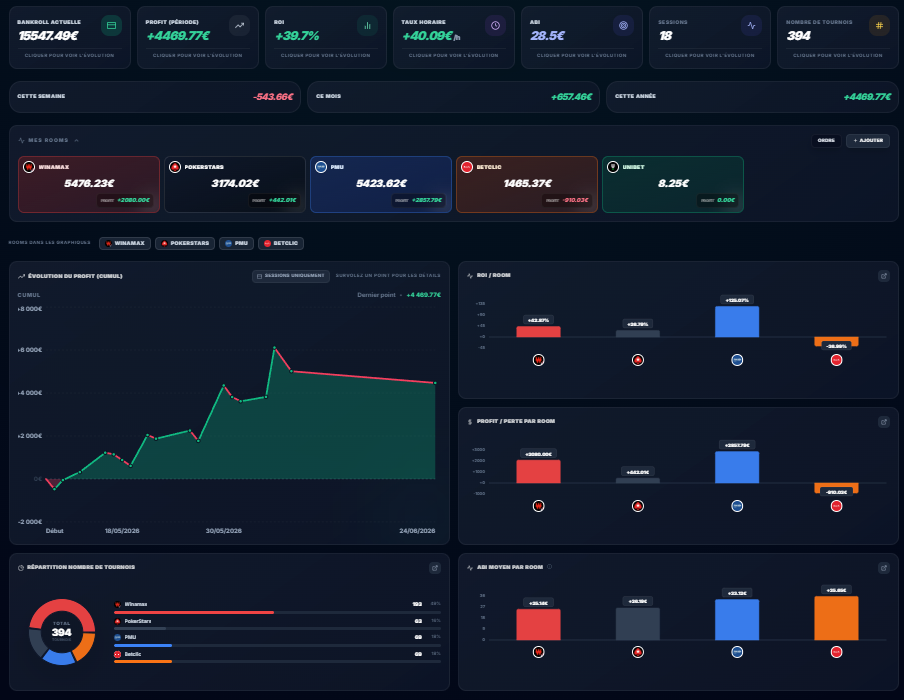Viewport: 904px width, 700px height.
Task: Click the Unibet logo in Unibet room card
Action: tap(613, 167)
